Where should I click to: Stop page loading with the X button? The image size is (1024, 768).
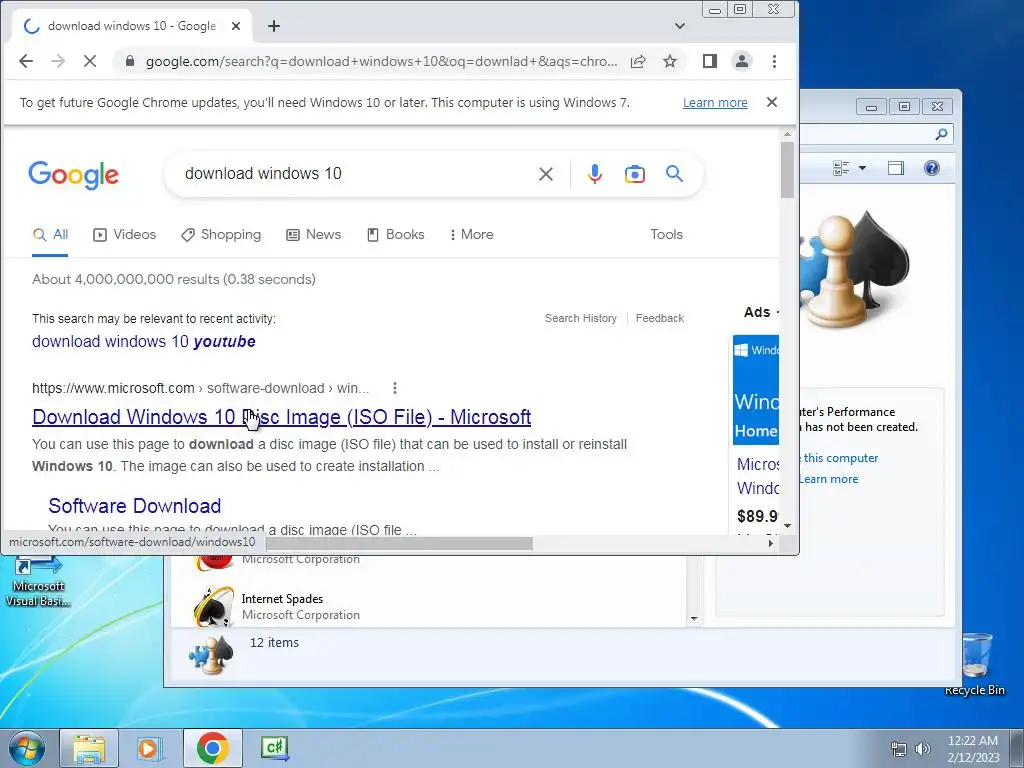90,61
